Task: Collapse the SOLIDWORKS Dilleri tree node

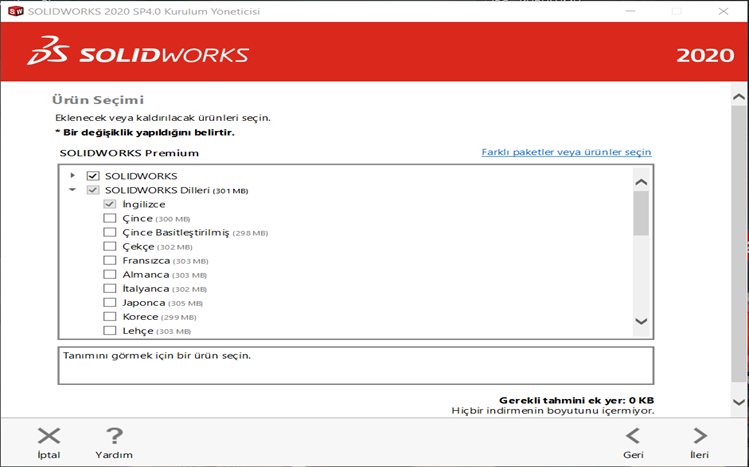Action: point(72,190)
